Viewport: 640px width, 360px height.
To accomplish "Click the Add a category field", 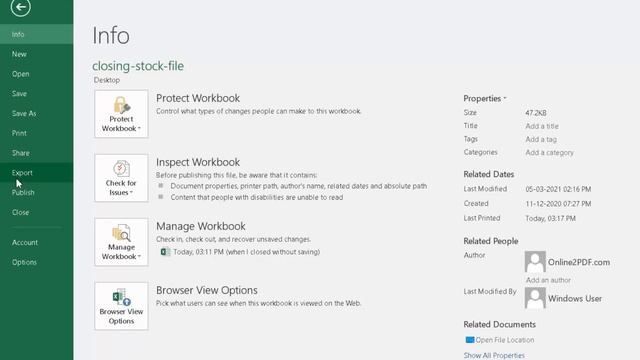I will point(549,152).
